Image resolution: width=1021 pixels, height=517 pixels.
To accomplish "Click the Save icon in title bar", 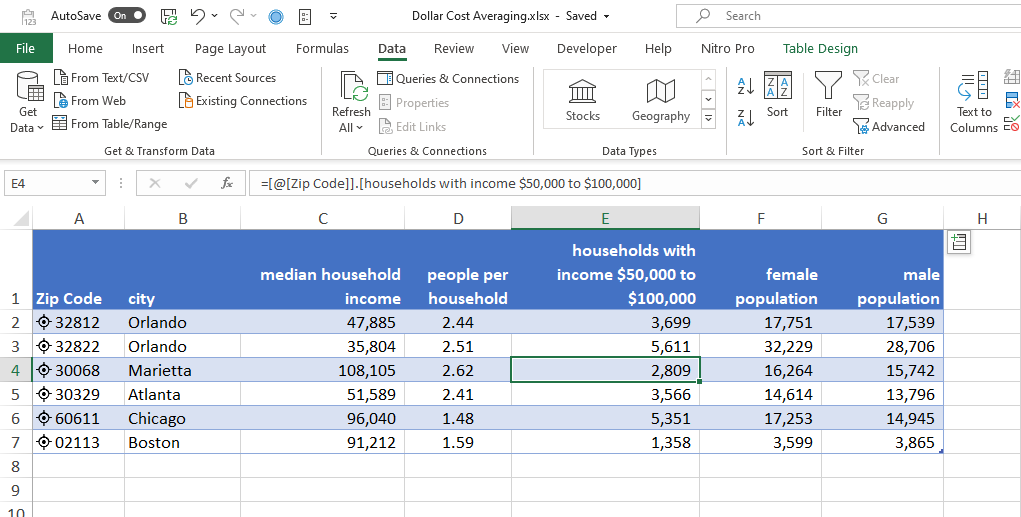I will coord(169,16).
